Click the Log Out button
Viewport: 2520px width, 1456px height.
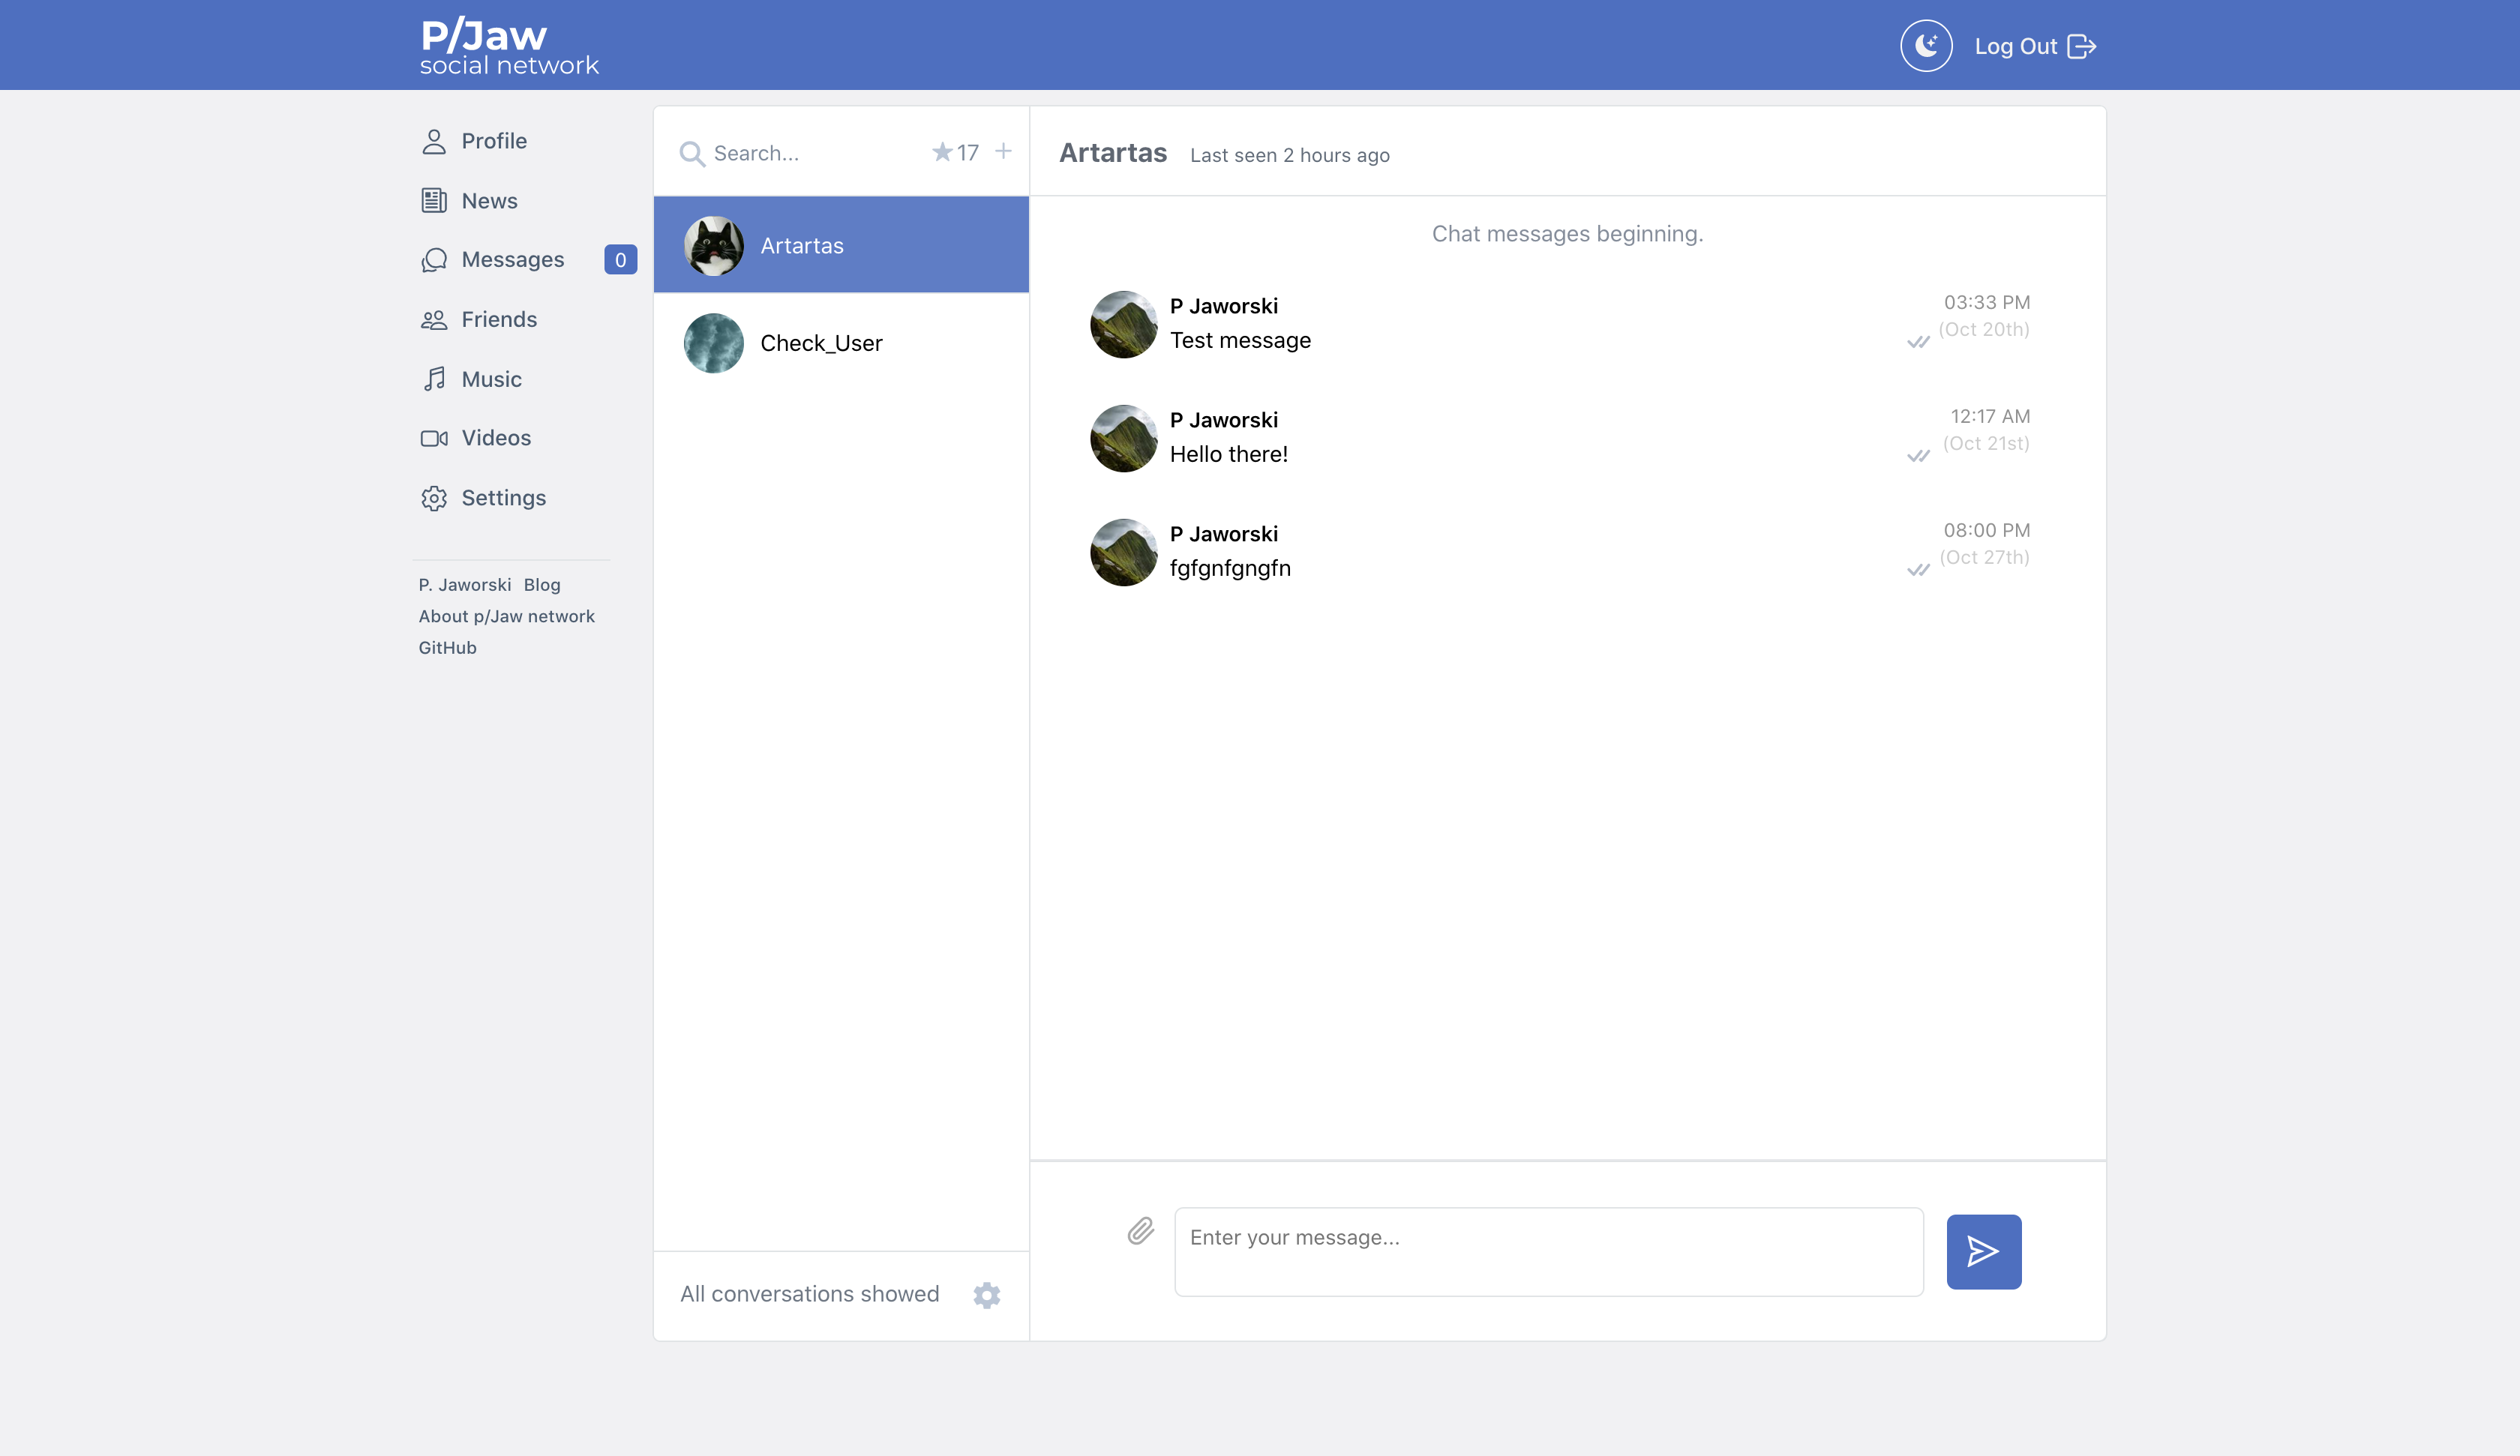2035,46
